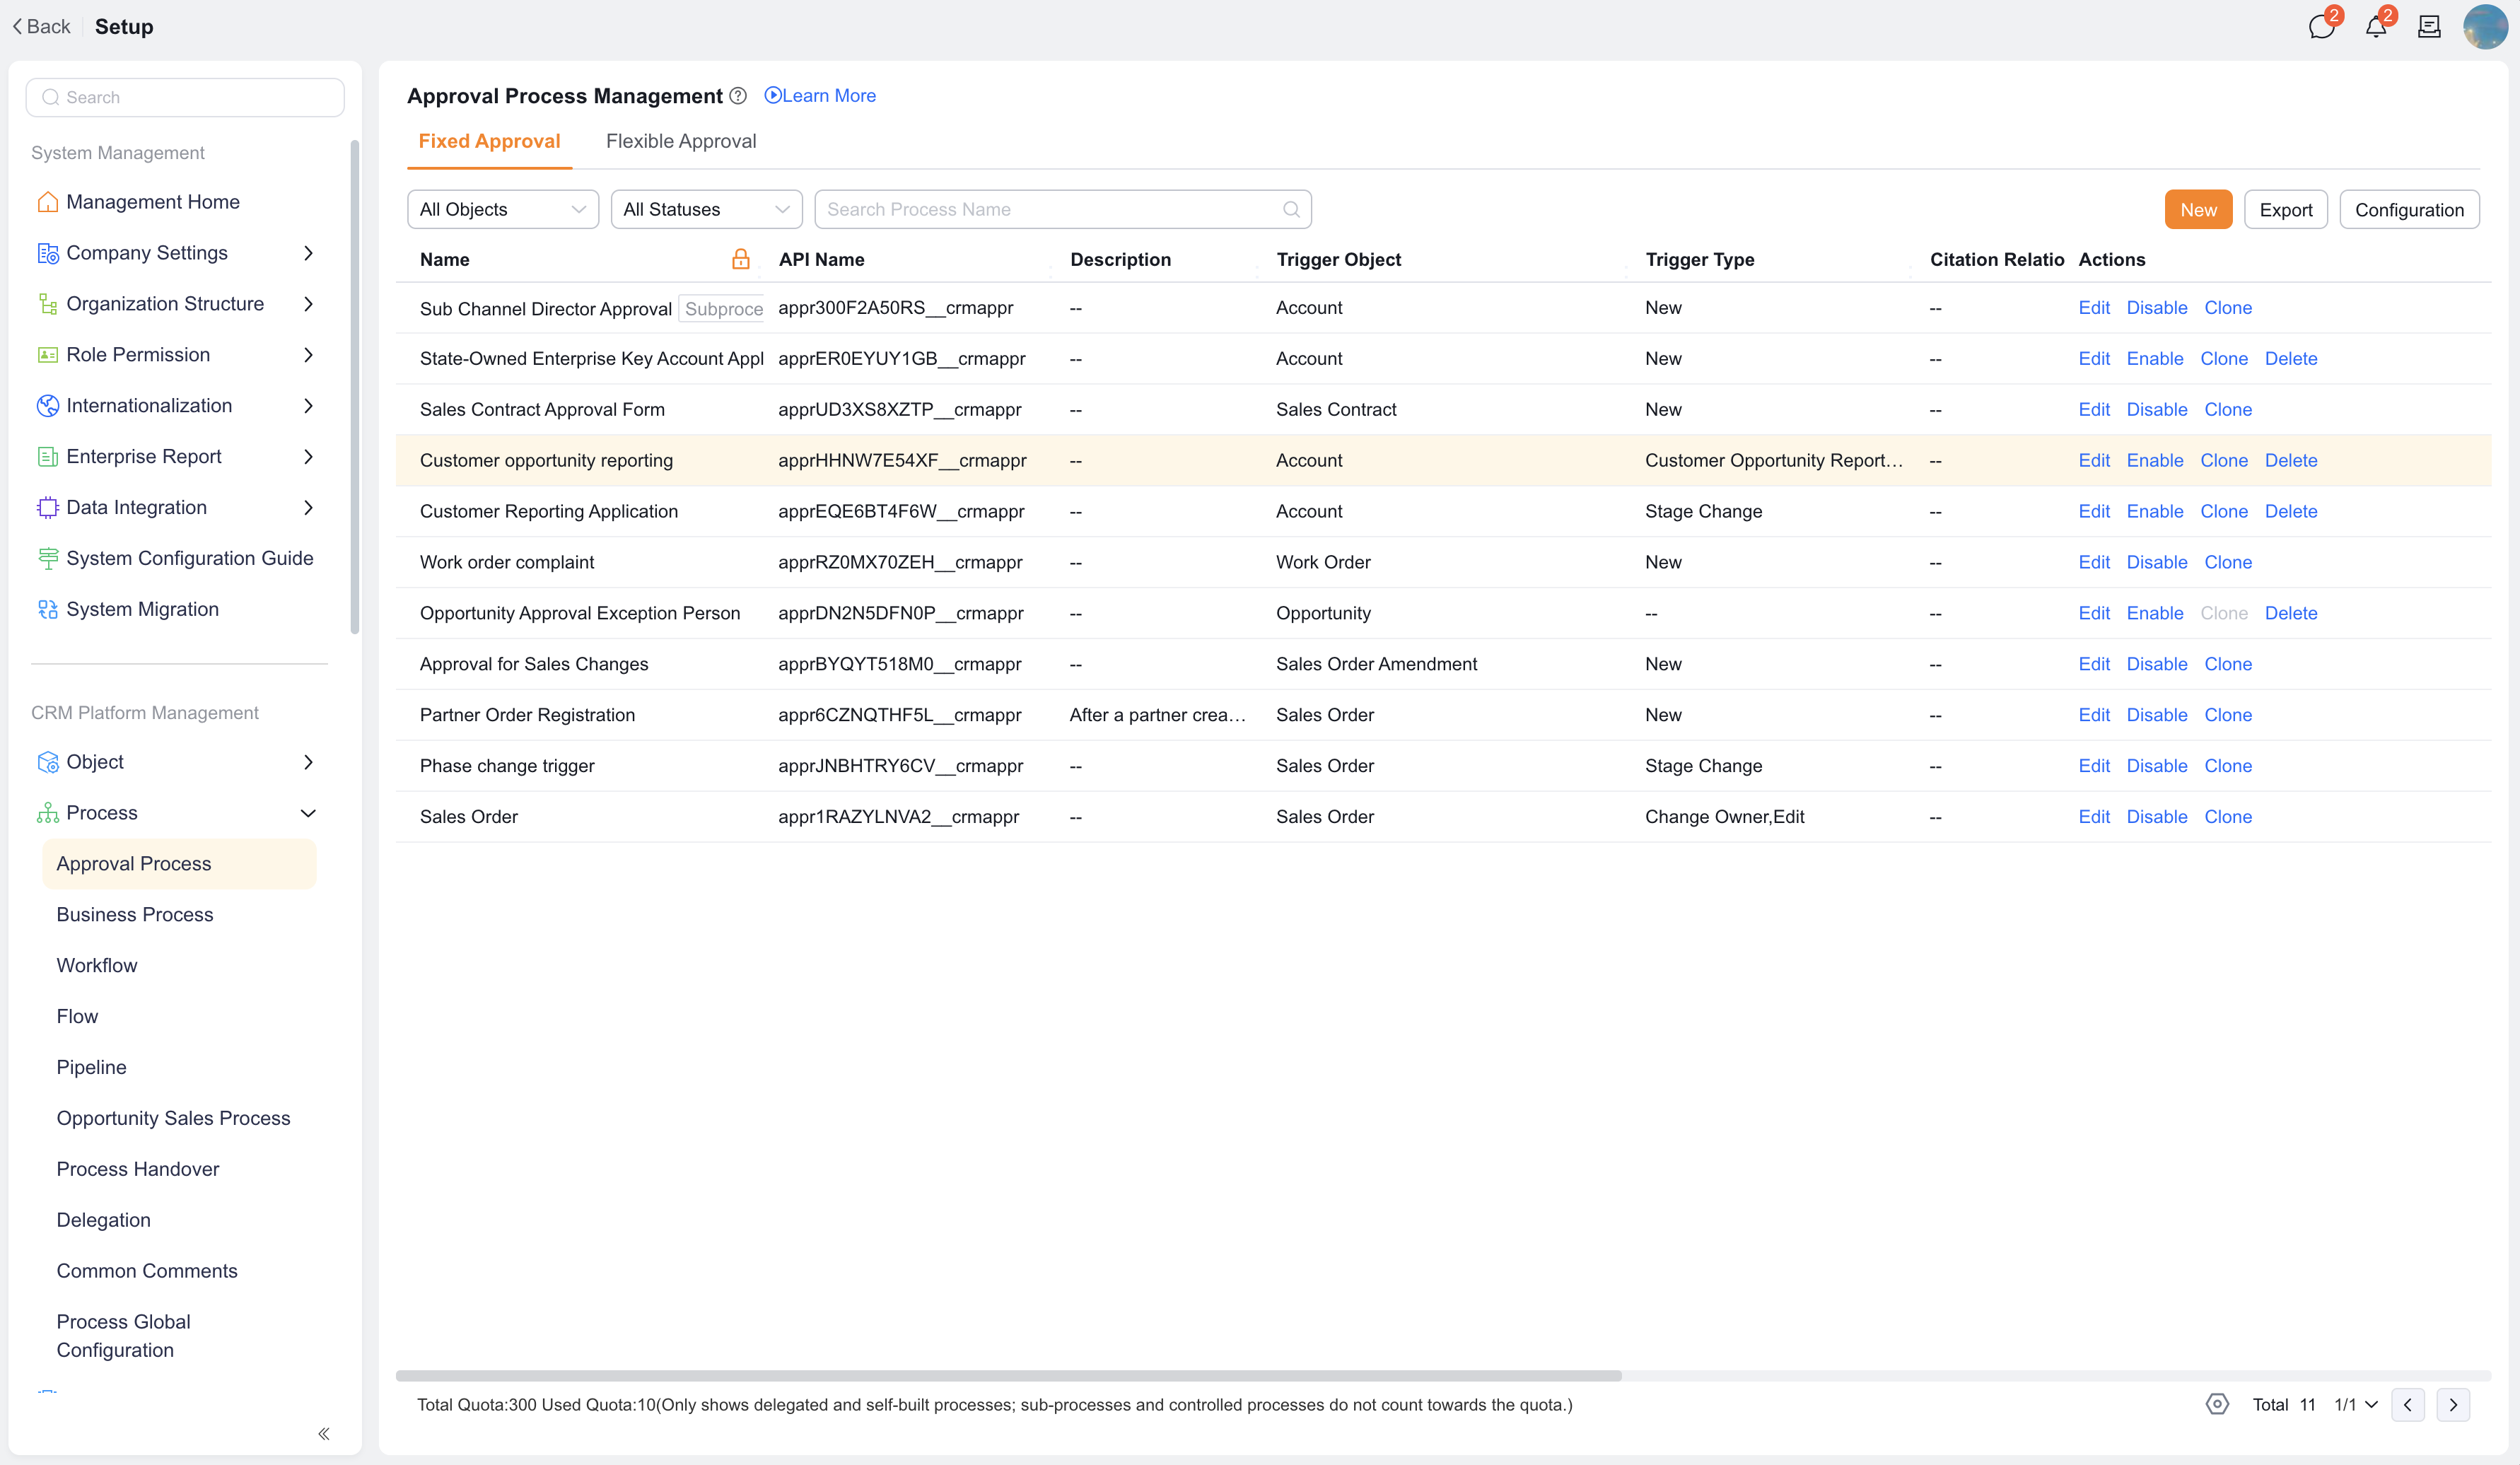Click the search magnifier in process search
The height and width of the screenshot is (1465, 2520).
coord(1291,209)
